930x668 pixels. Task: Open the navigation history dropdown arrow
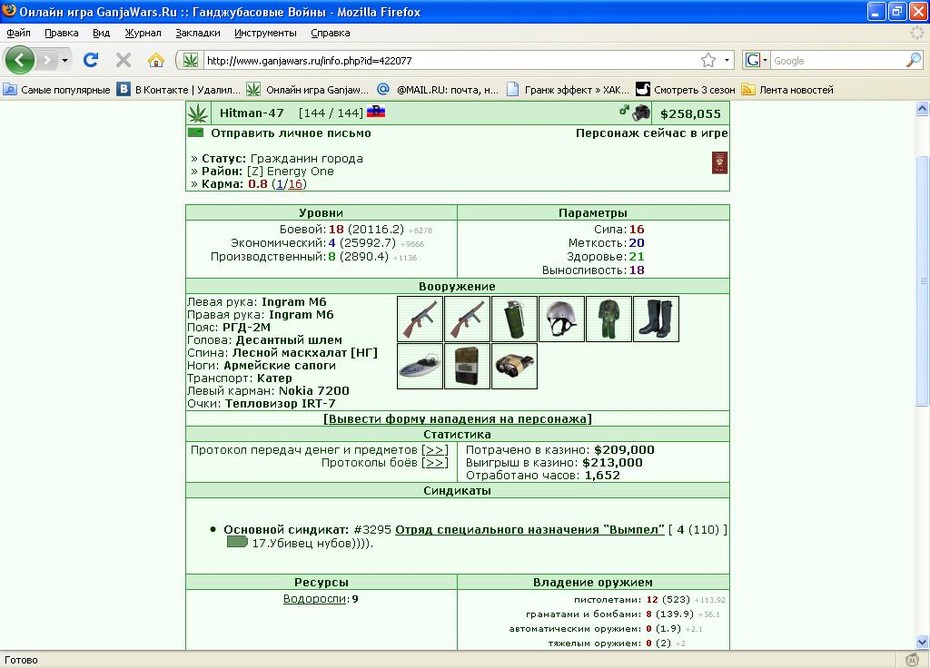click(65, 60)
